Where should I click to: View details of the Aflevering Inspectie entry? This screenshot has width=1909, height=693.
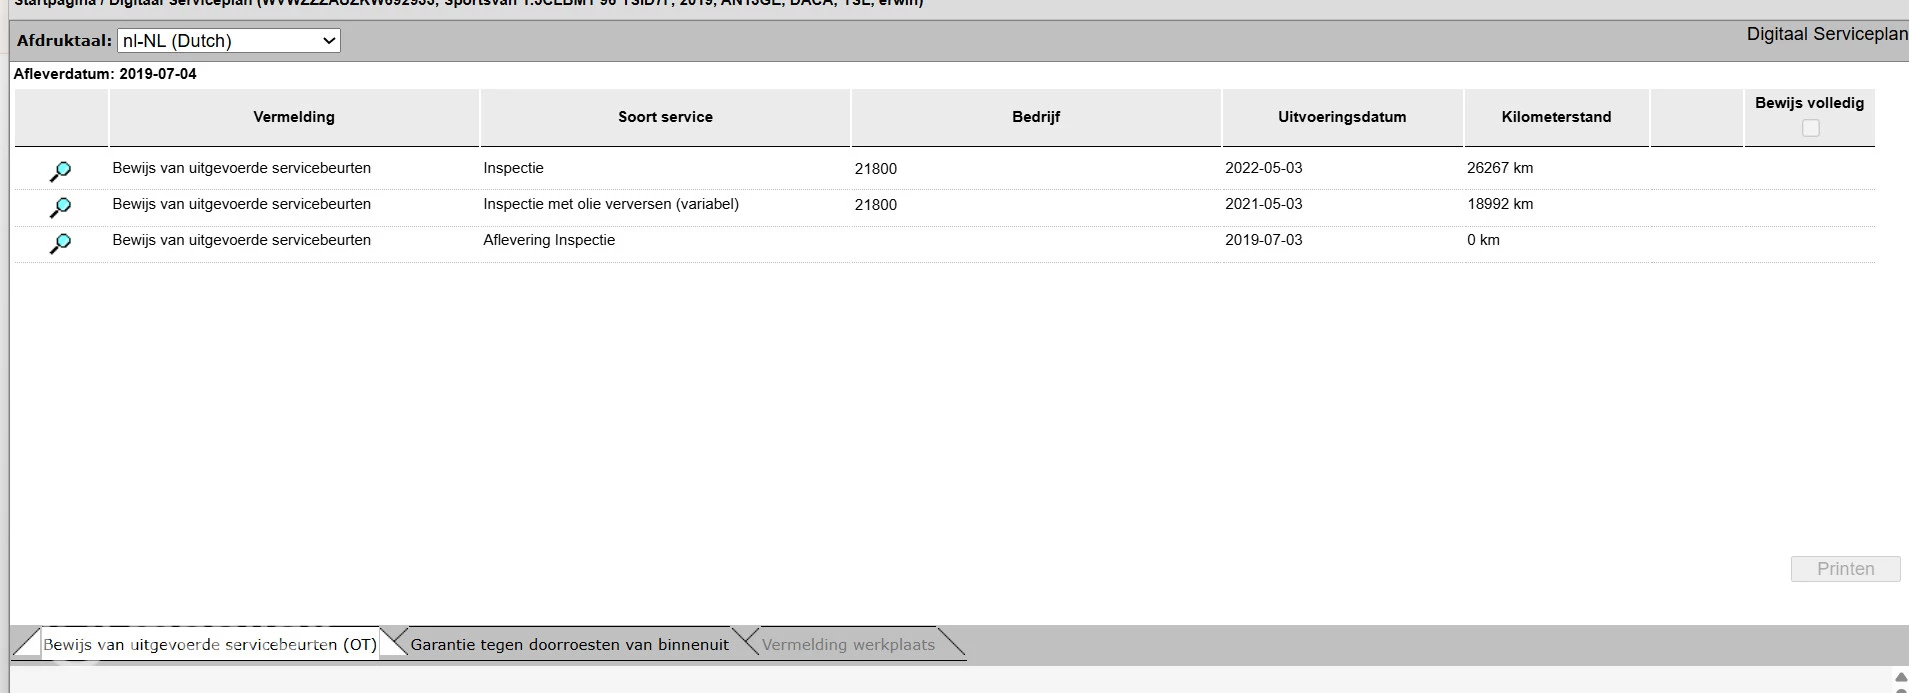click(x=60, y=243)
